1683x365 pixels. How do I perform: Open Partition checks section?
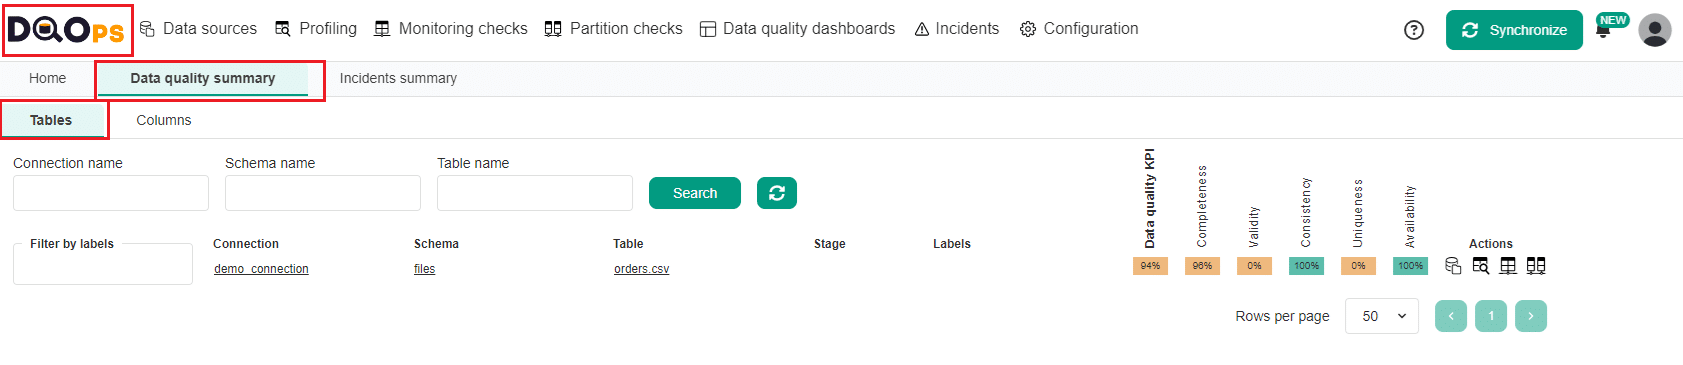point(614,29)
